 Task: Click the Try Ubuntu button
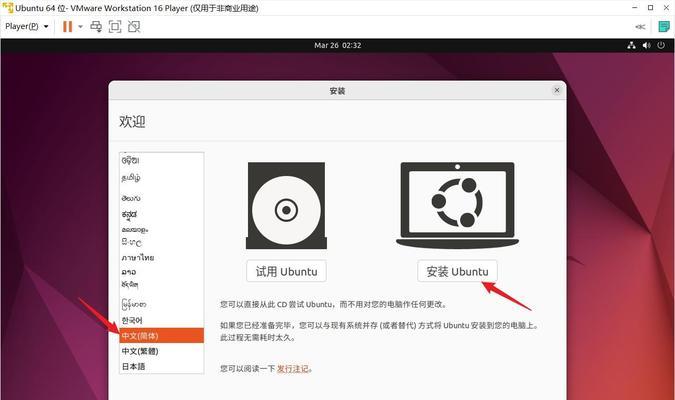click(286, 271)
